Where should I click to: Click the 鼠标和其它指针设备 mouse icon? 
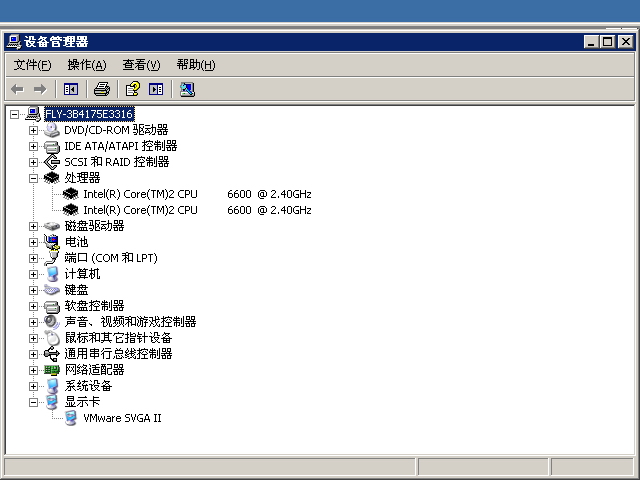coord(51,338)
